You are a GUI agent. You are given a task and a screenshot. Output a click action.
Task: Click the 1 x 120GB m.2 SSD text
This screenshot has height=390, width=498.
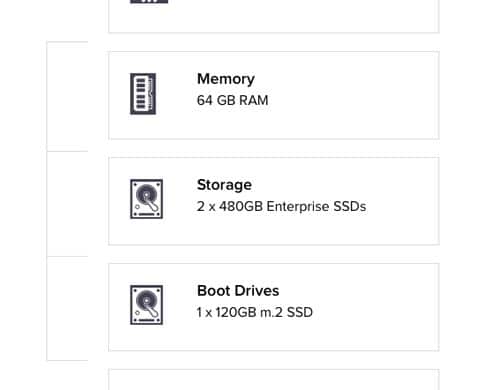255,312
